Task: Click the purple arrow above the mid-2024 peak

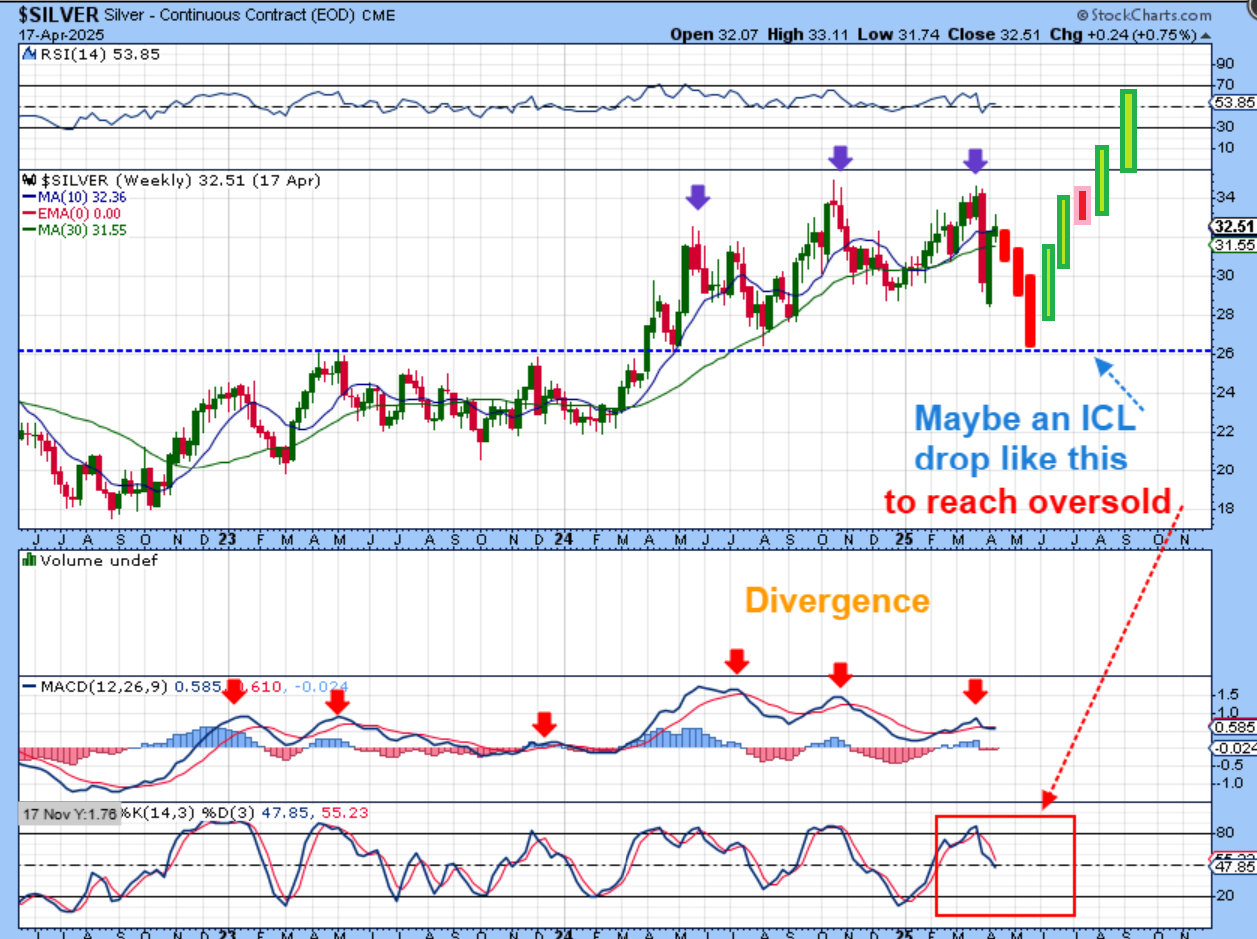Action: tap(698, 197)
